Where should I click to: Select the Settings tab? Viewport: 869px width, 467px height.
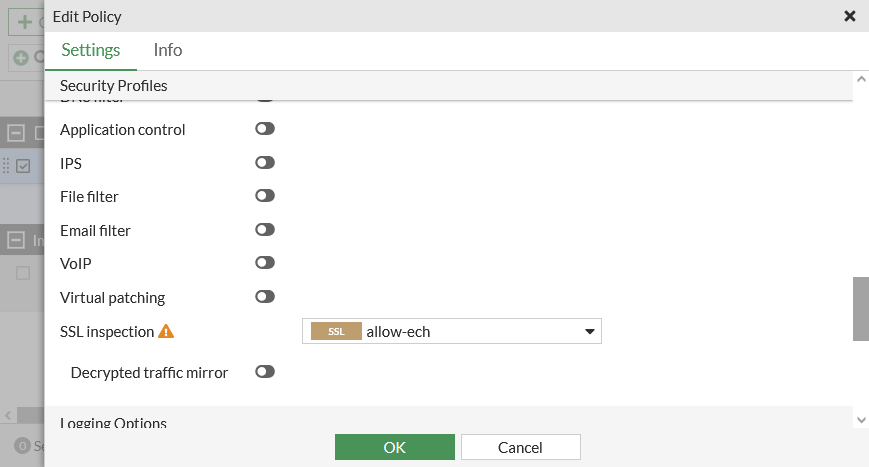pos(90,50)
